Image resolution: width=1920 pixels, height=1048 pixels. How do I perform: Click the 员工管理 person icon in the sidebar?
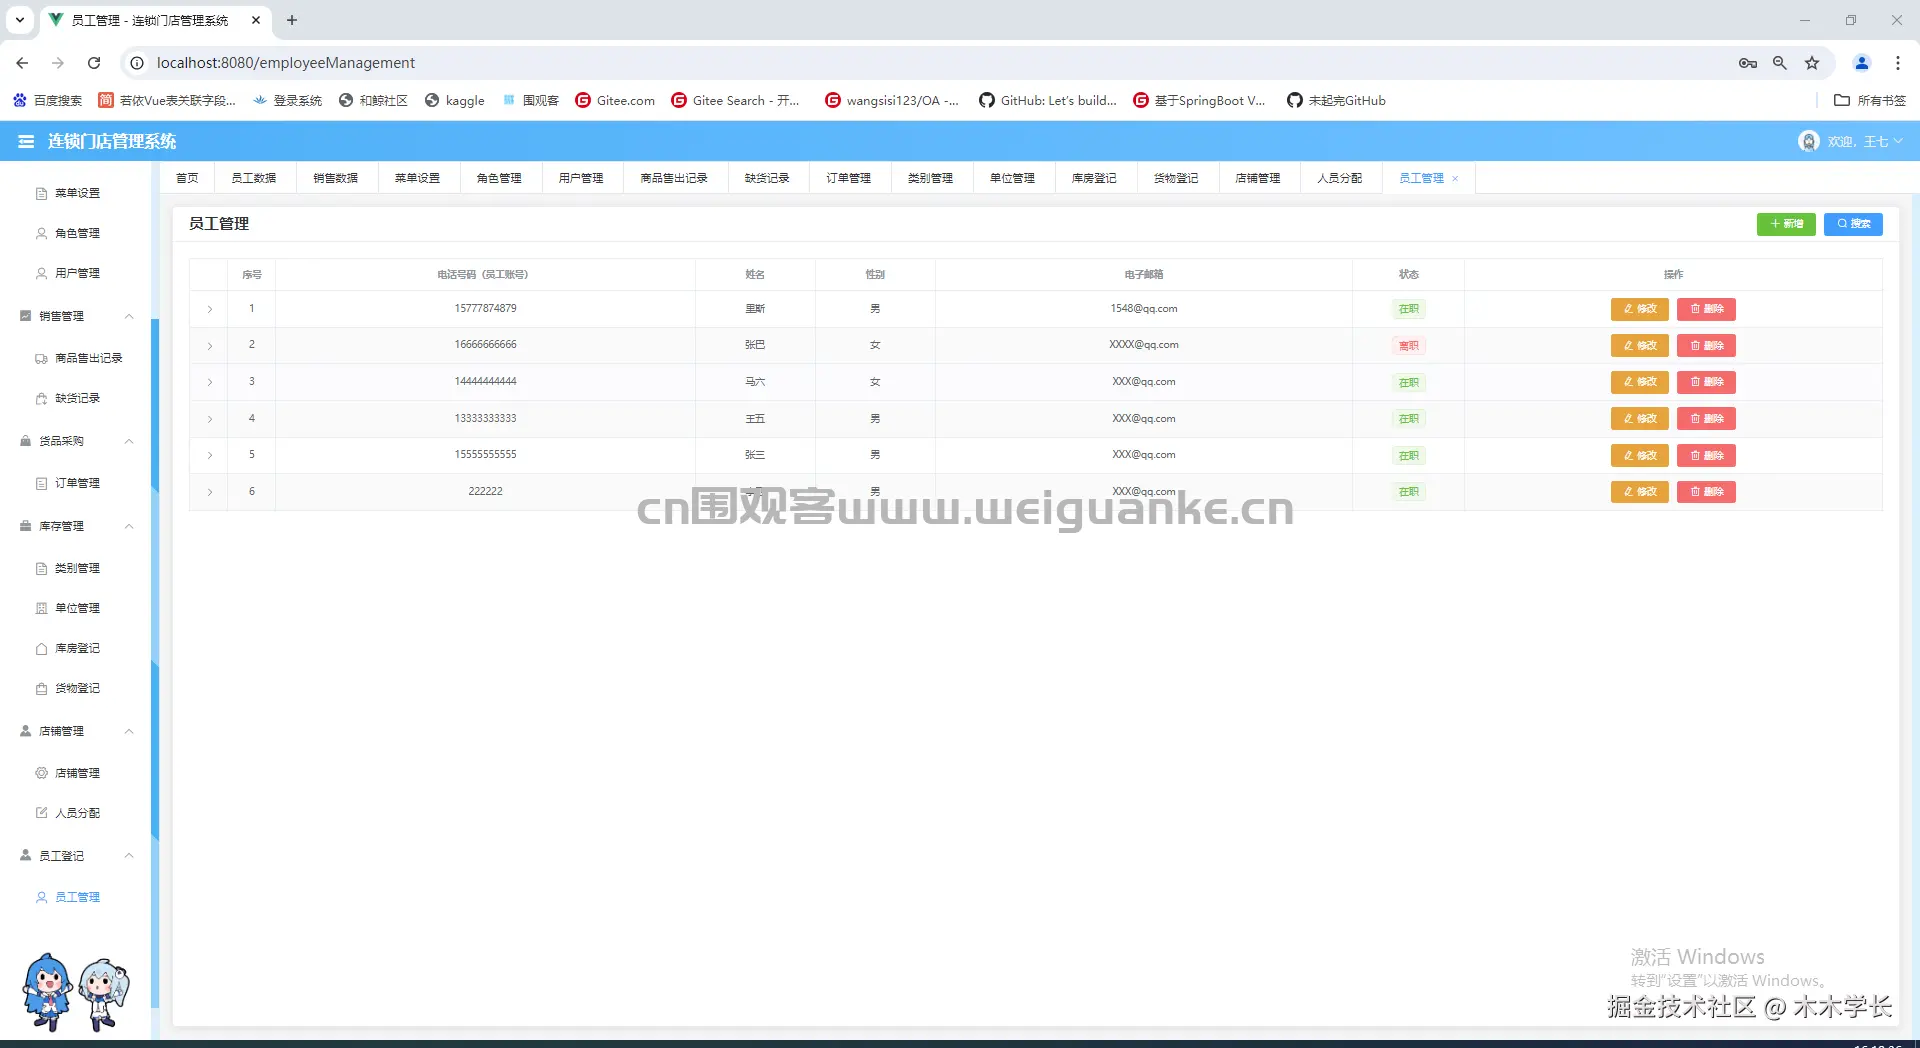point(41,897)
